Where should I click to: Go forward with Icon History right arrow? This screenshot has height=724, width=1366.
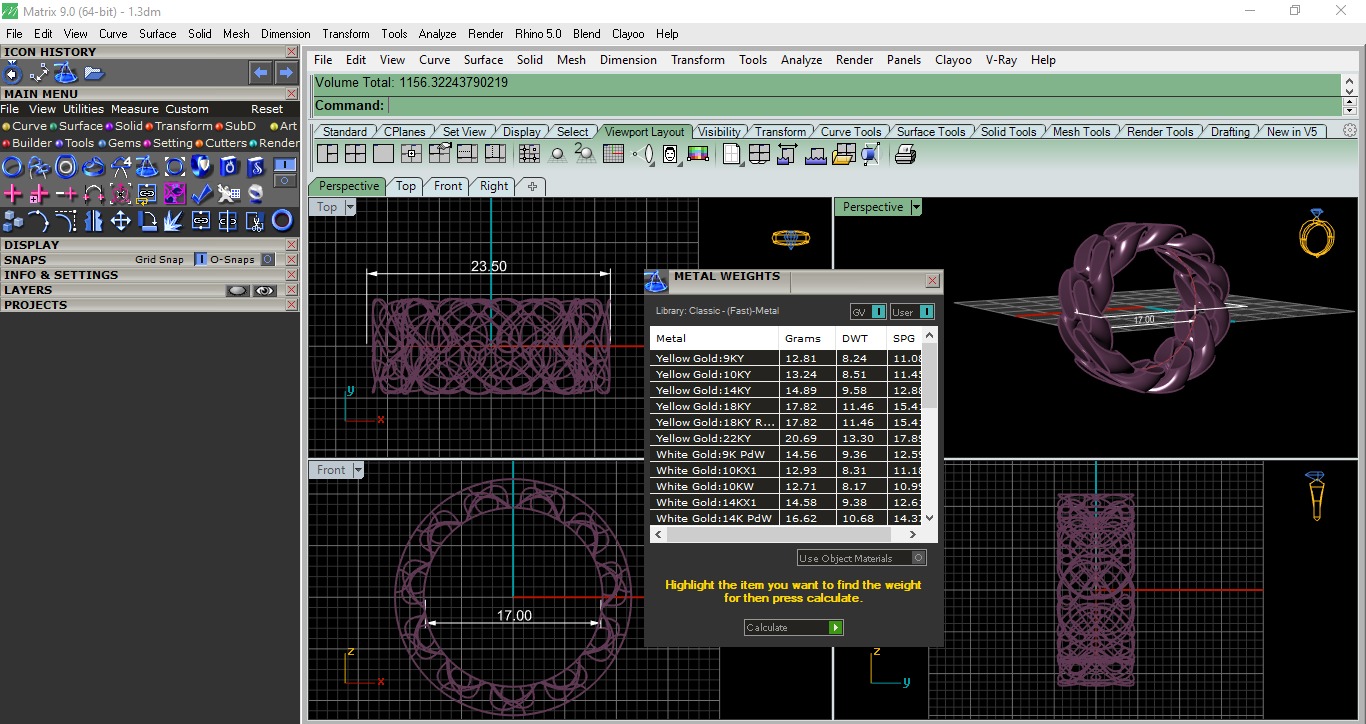(286, 73)
